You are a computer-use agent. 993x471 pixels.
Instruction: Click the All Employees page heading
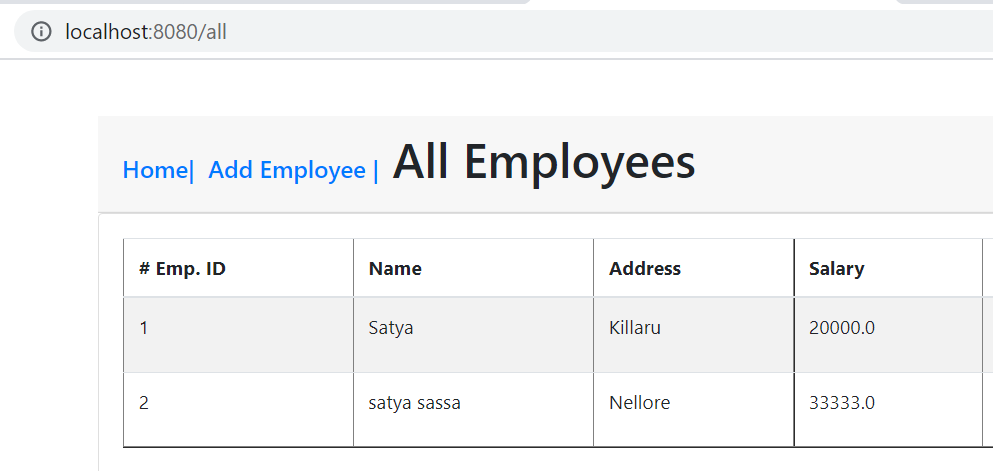click(543, 162)
